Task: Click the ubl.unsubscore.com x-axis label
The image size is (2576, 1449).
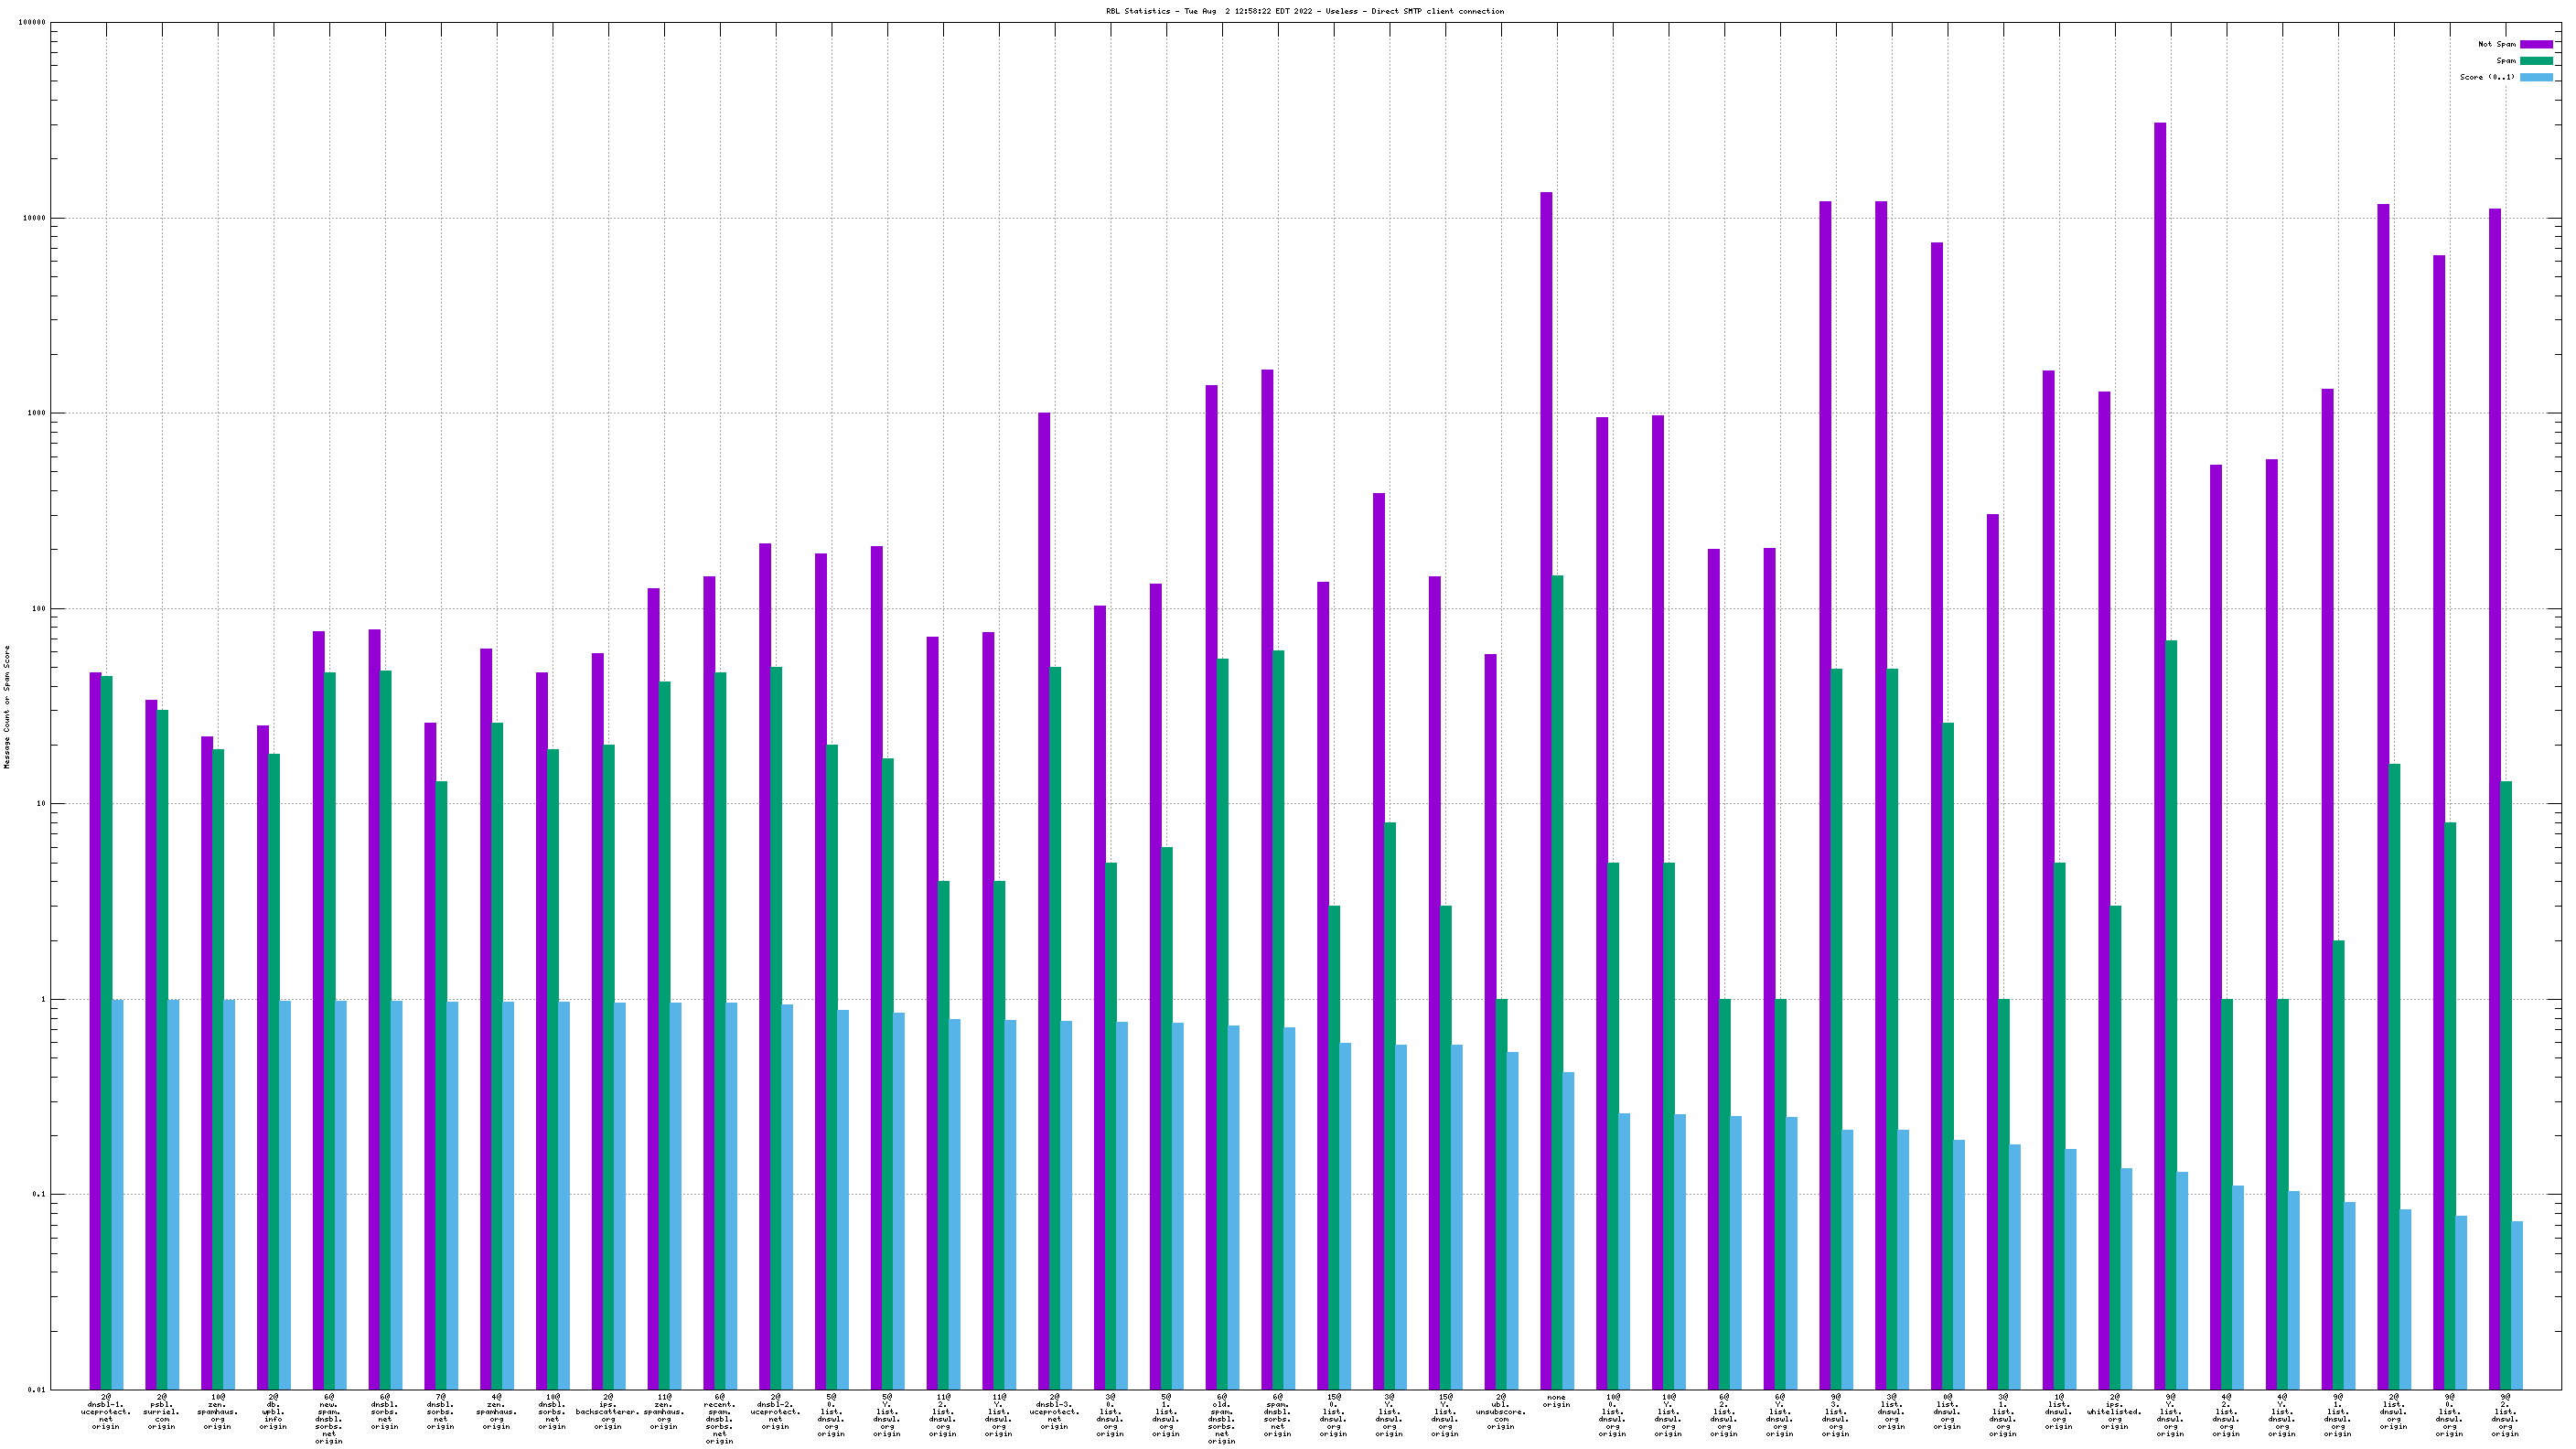Action: pos(1500,1411)
